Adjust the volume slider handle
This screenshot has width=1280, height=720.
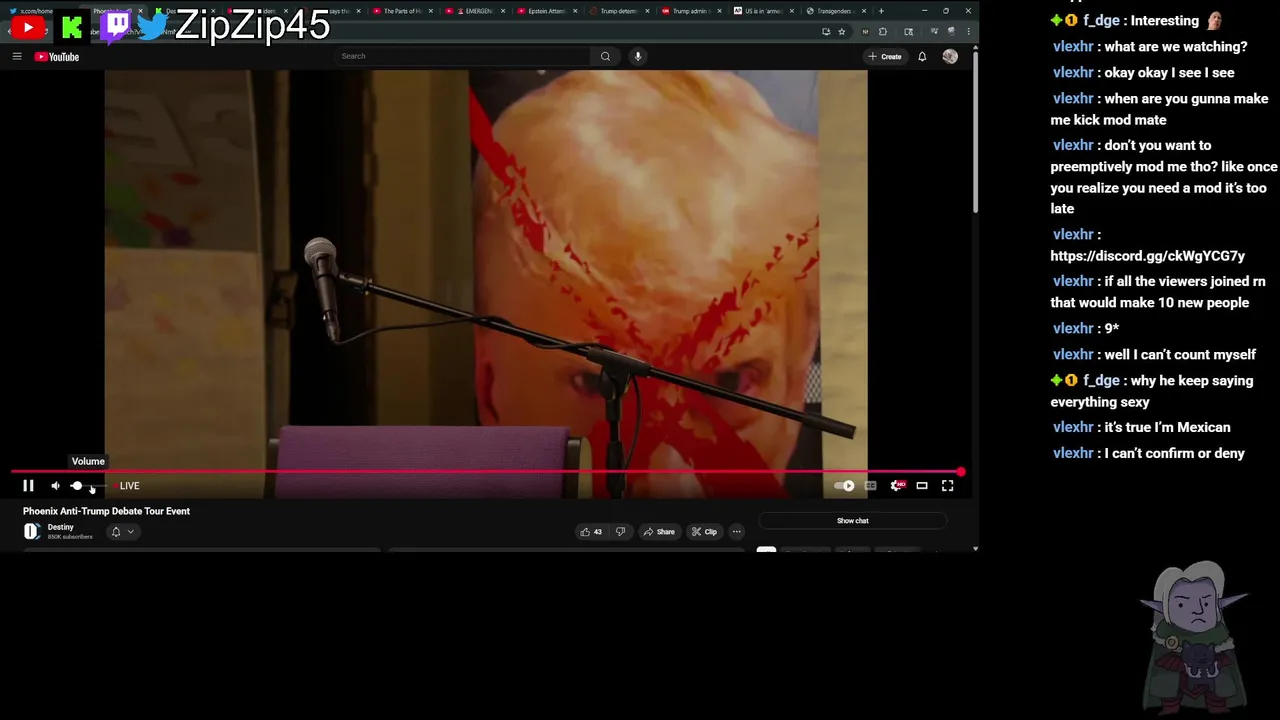click(x=77, y=486)
